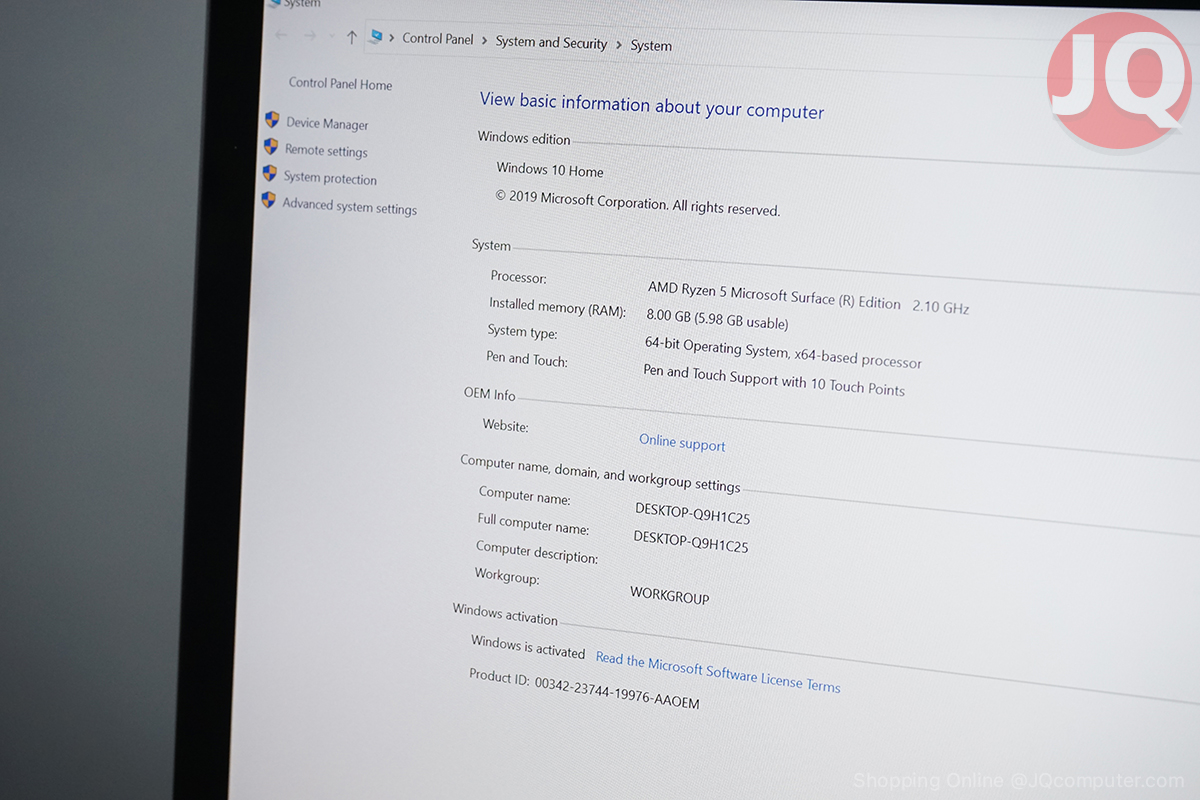Click the shield icon beside Remote settings
The height and width of the screenshot is (800, 1200).
[x=270, y=147]
